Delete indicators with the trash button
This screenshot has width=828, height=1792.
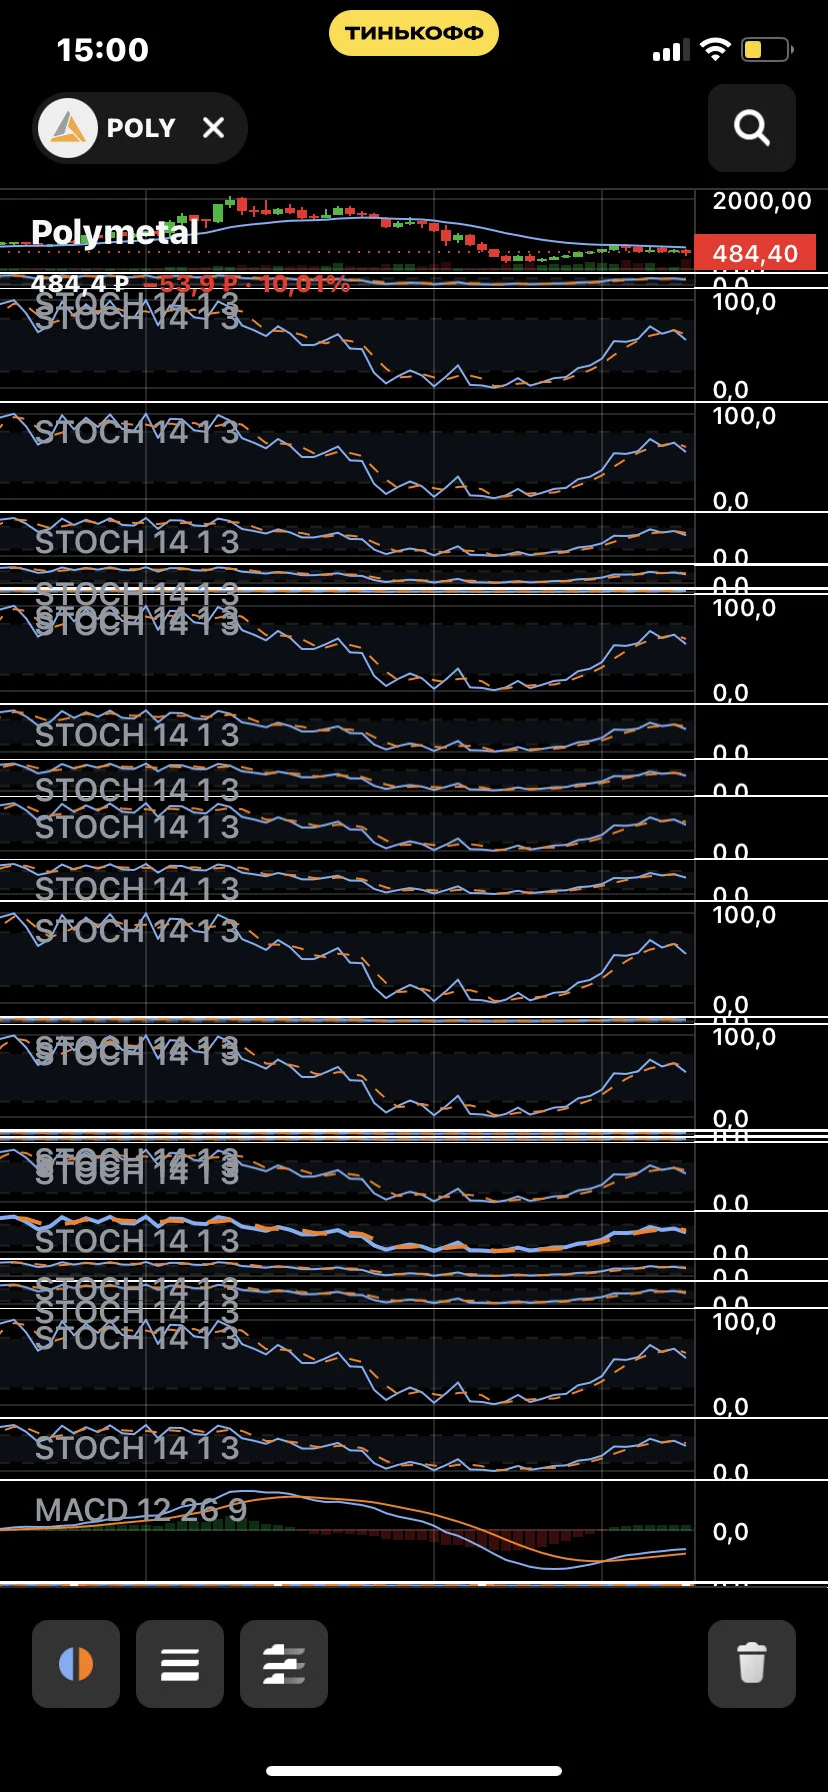point(752,1664)
